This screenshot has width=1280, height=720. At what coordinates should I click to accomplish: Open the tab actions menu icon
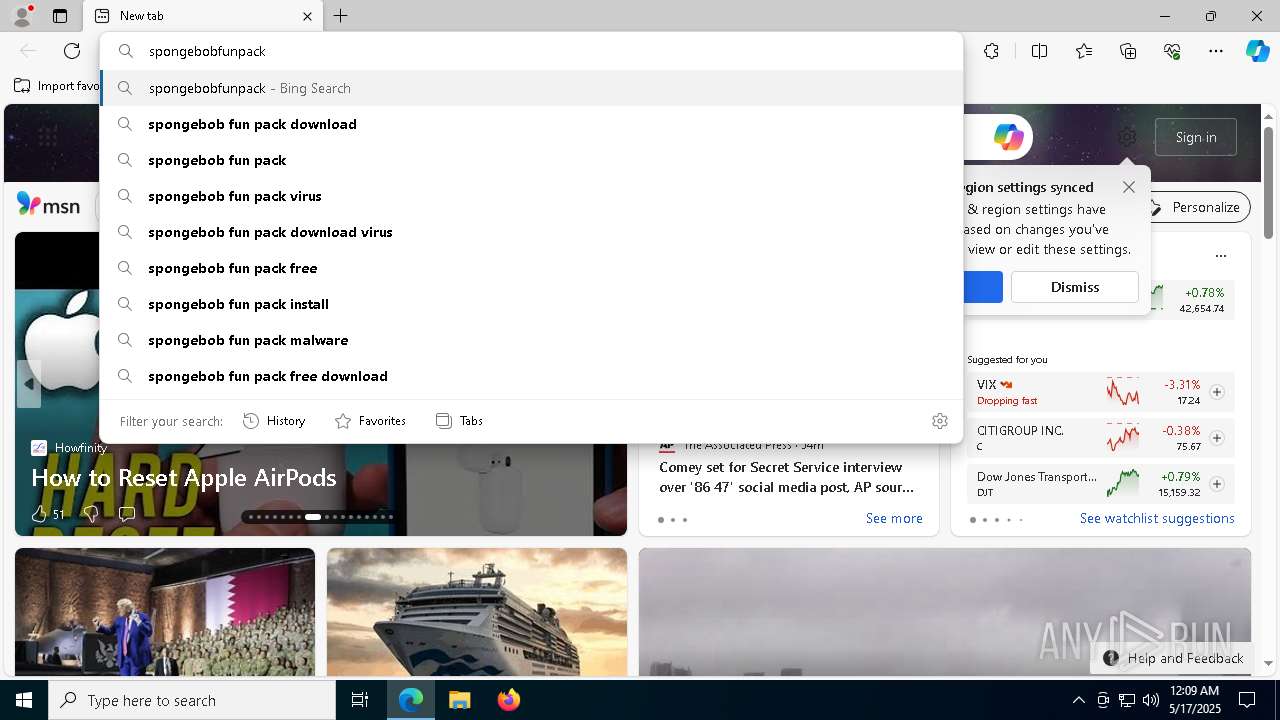pyautogui.click(x=60, y=16)
